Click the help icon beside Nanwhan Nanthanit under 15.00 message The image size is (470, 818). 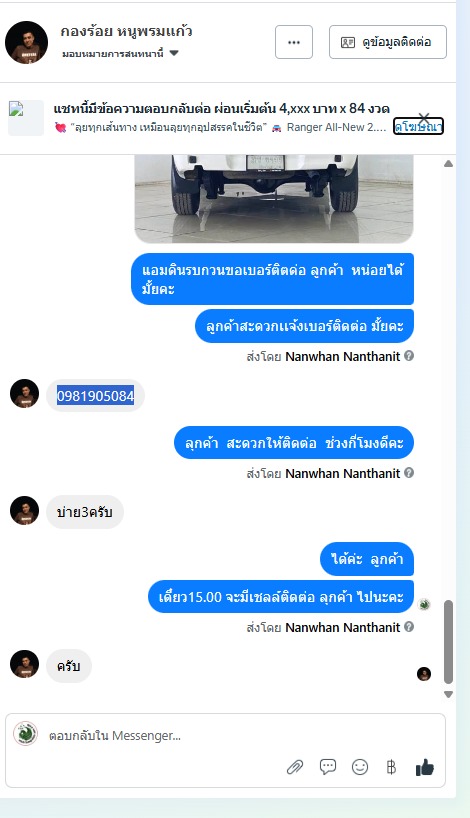(409, 627)
